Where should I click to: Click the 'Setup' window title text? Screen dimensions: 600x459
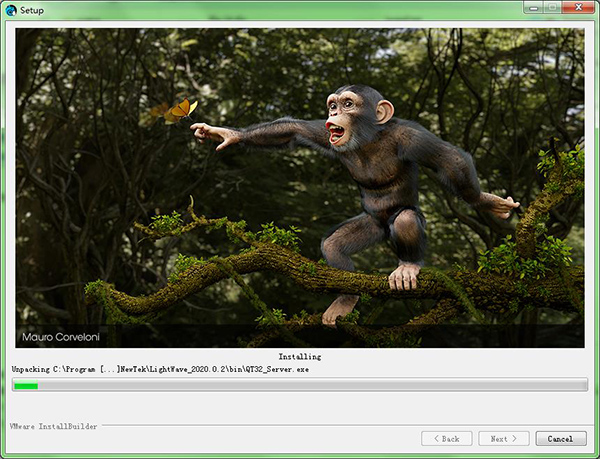[x=32, y=10]
